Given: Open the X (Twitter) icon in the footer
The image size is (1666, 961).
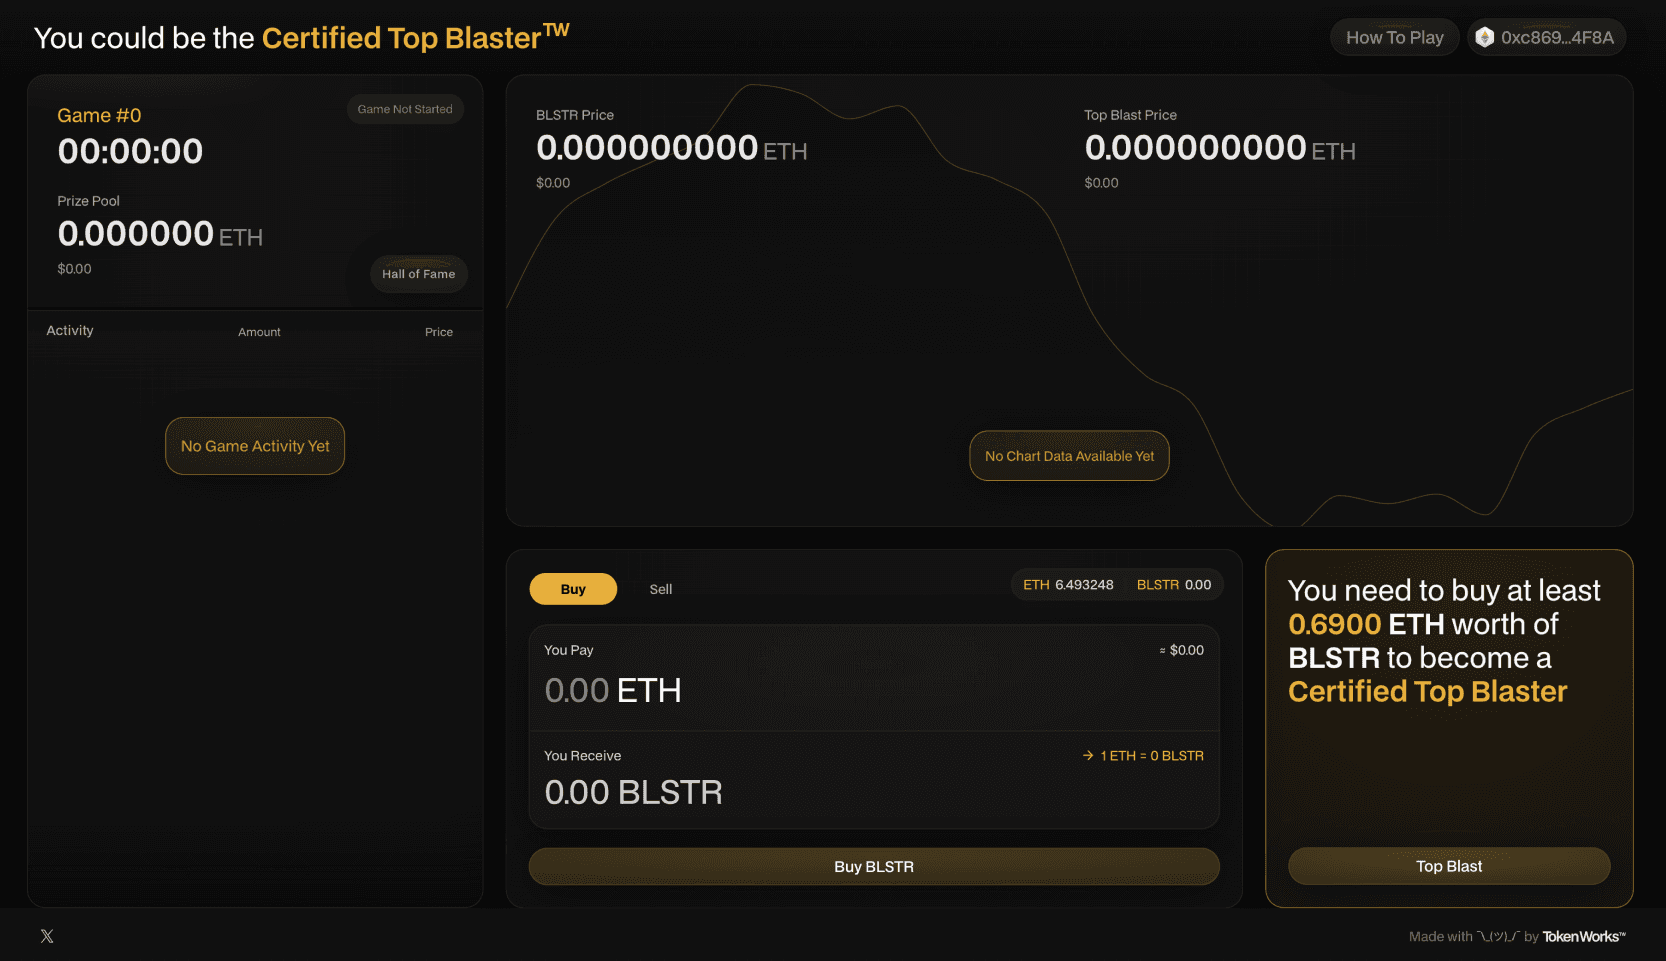Looking at the screenshot, I should click(x=46, y=935).
